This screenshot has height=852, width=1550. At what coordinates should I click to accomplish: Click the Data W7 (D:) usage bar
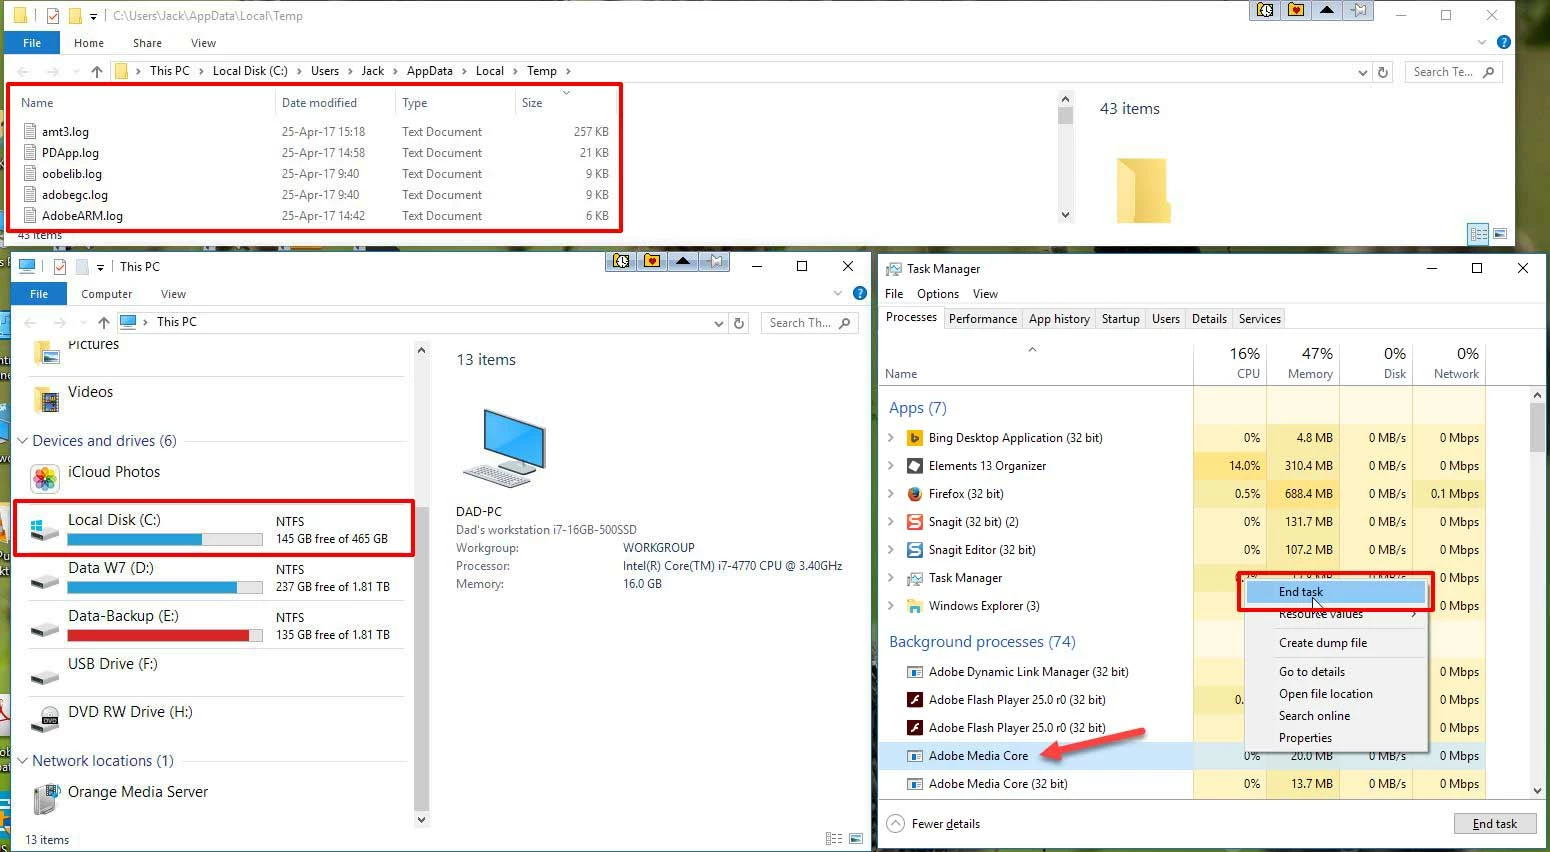tap(165, 587)
